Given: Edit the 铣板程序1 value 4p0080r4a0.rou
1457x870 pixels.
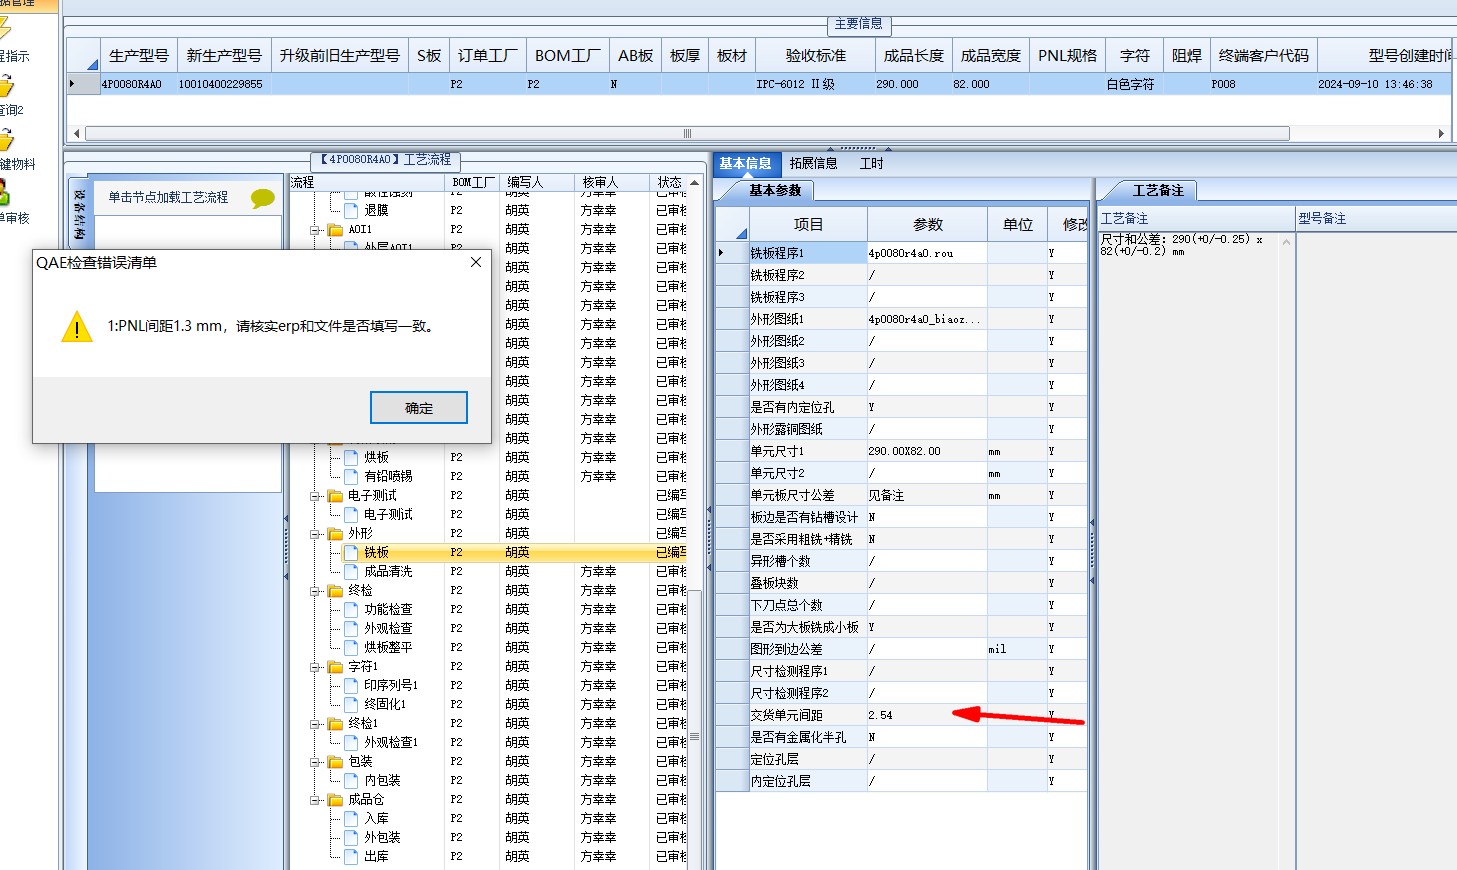Looking at the screenshot, I should [927, 253].
